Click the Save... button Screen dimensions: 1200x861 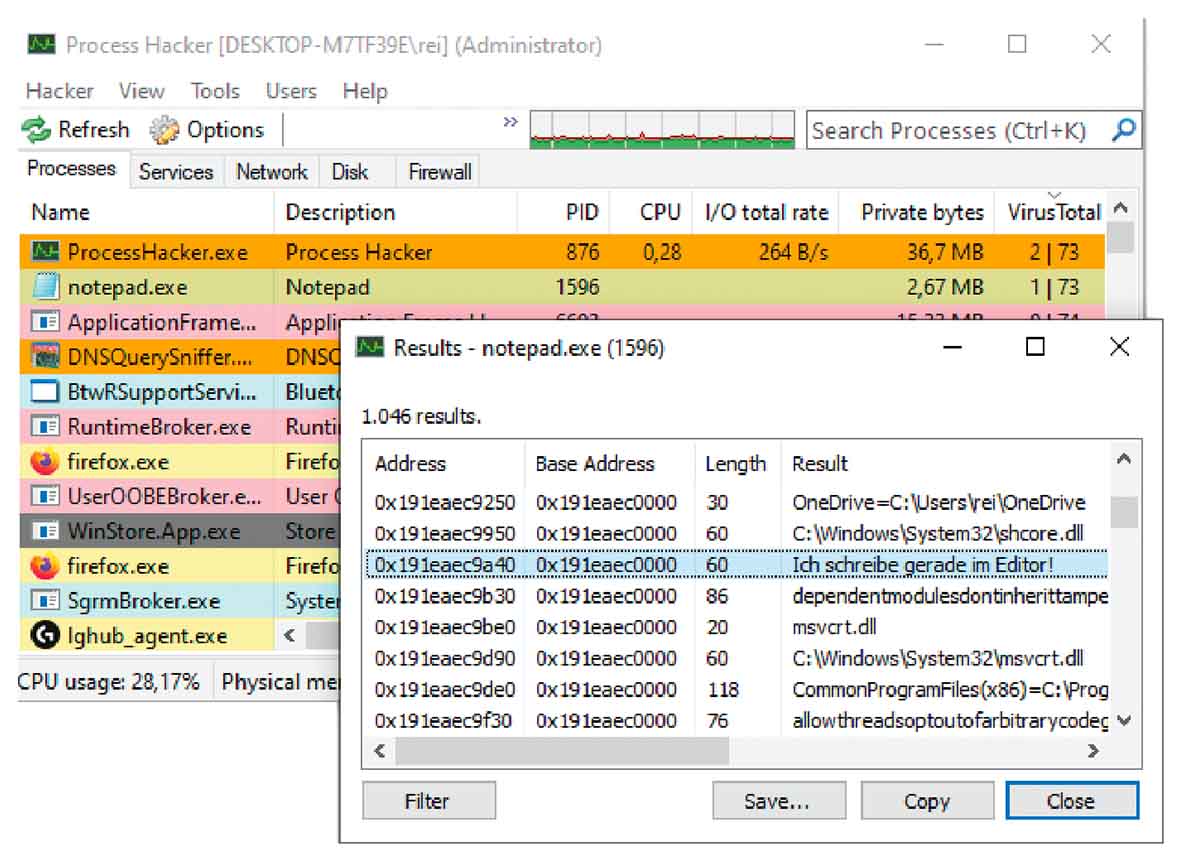(x=776, y=801)
